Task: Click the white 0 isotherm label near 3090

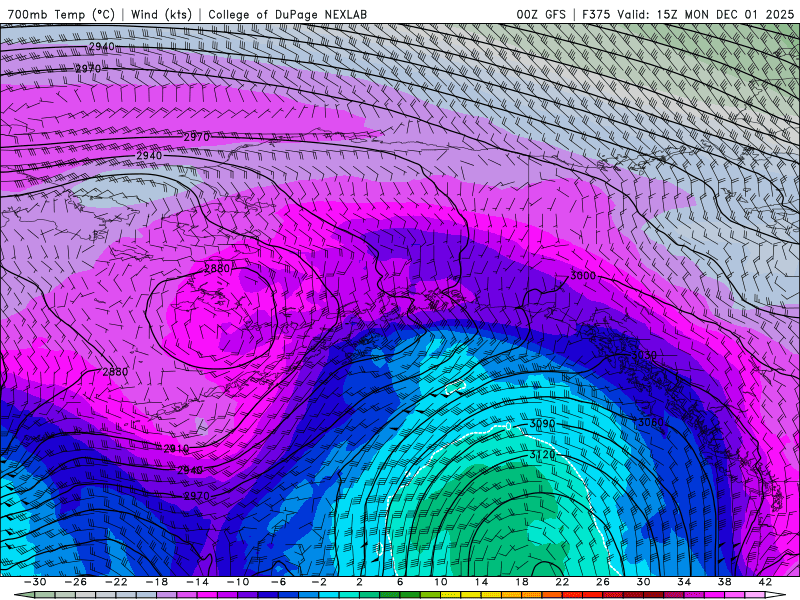Action: pos(508,426)
